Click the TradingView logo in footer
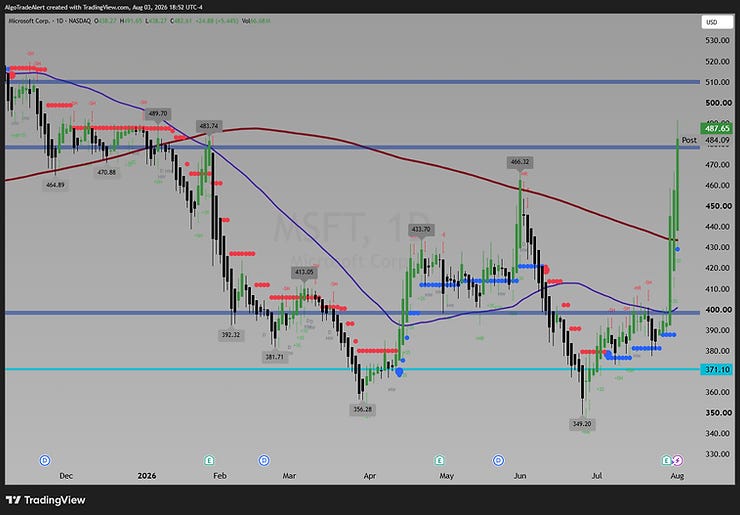 [46, 500]
